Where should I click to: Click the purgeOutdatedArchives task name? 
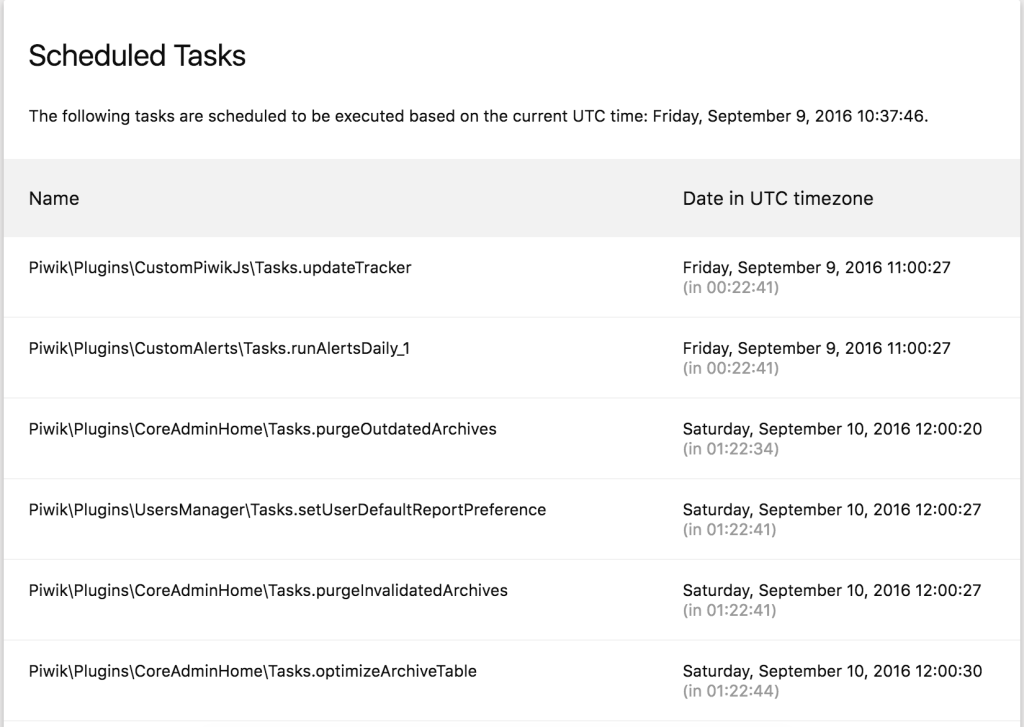point(263,429)
